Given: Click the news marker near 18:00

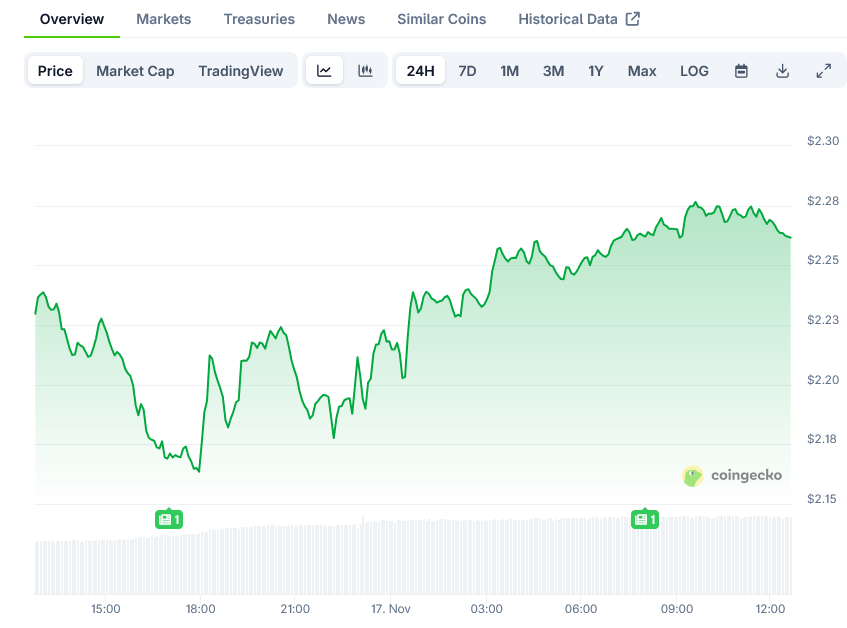Looking at the screenshot, I should [169, 519].
